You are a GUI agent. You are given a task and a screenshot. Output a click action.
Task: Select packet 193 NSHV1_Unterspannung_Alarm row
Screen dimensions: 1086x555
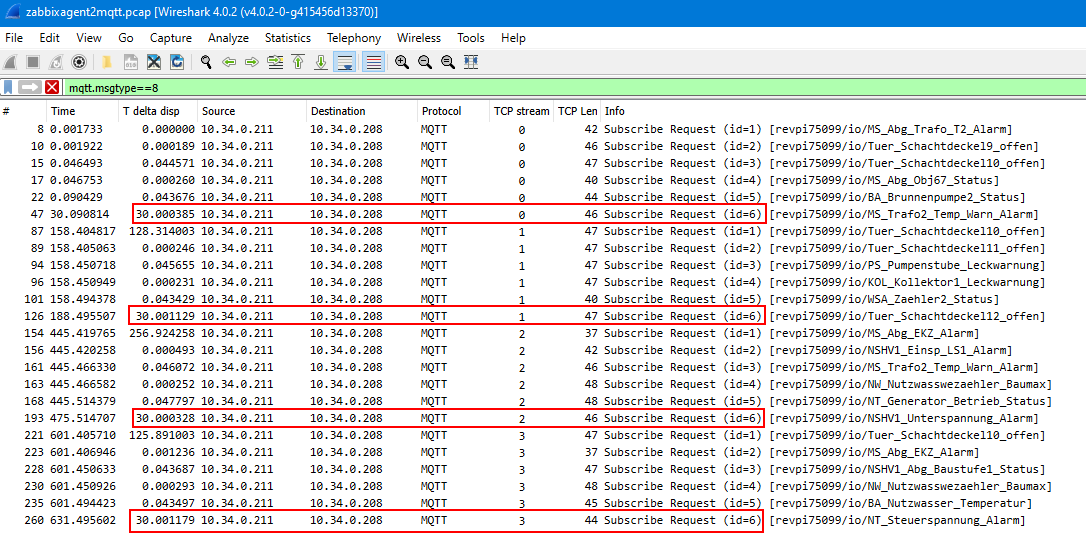543,418
